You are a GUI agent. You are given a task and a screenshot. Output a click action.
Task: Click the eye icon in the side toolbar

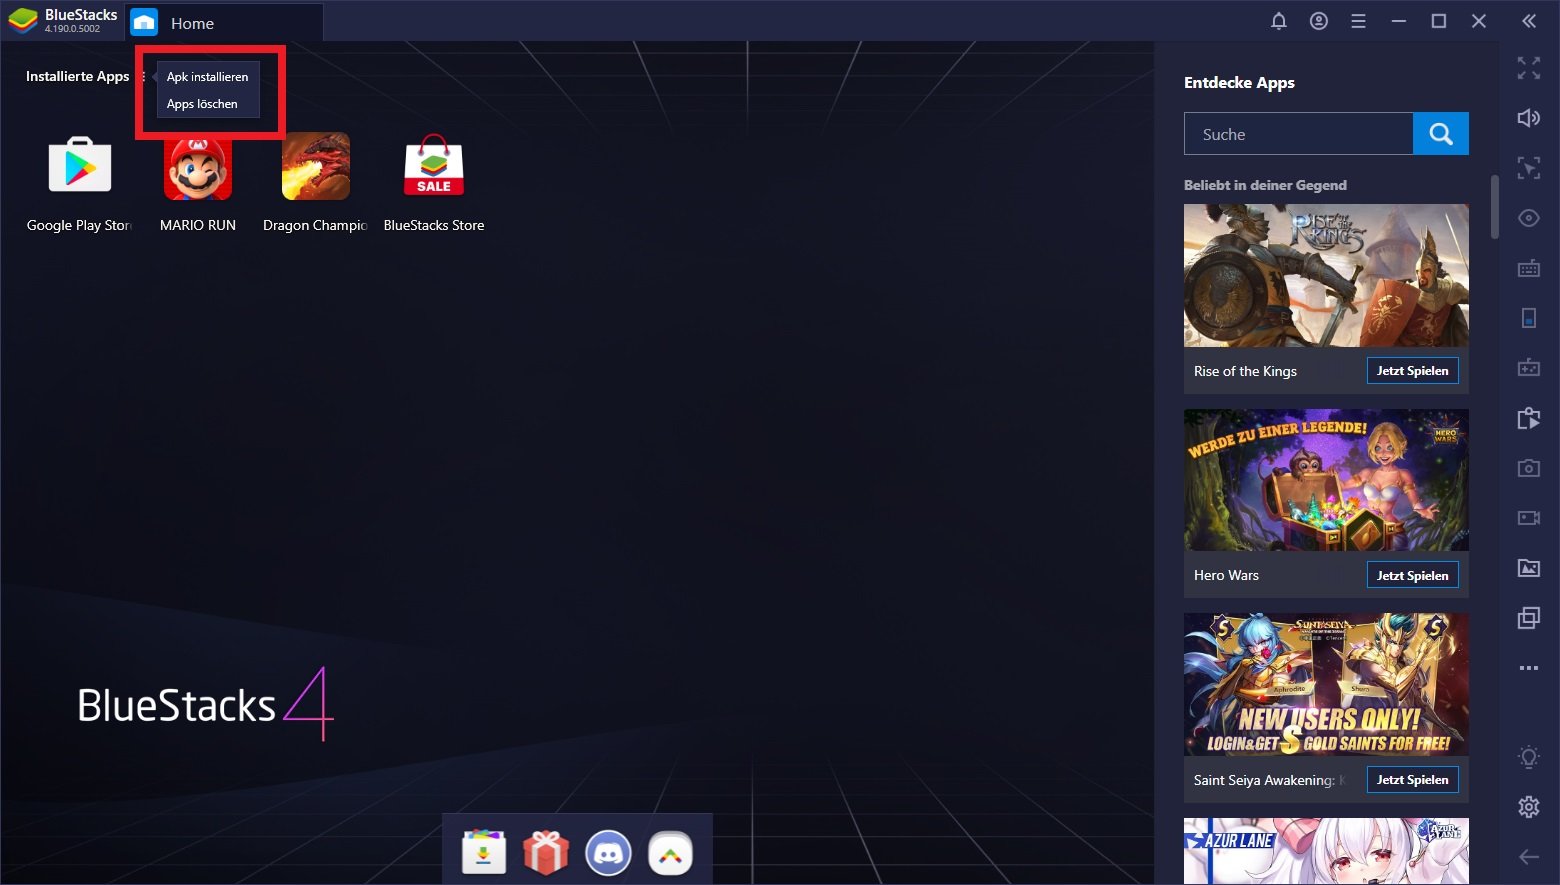[x=1529, y=218]
